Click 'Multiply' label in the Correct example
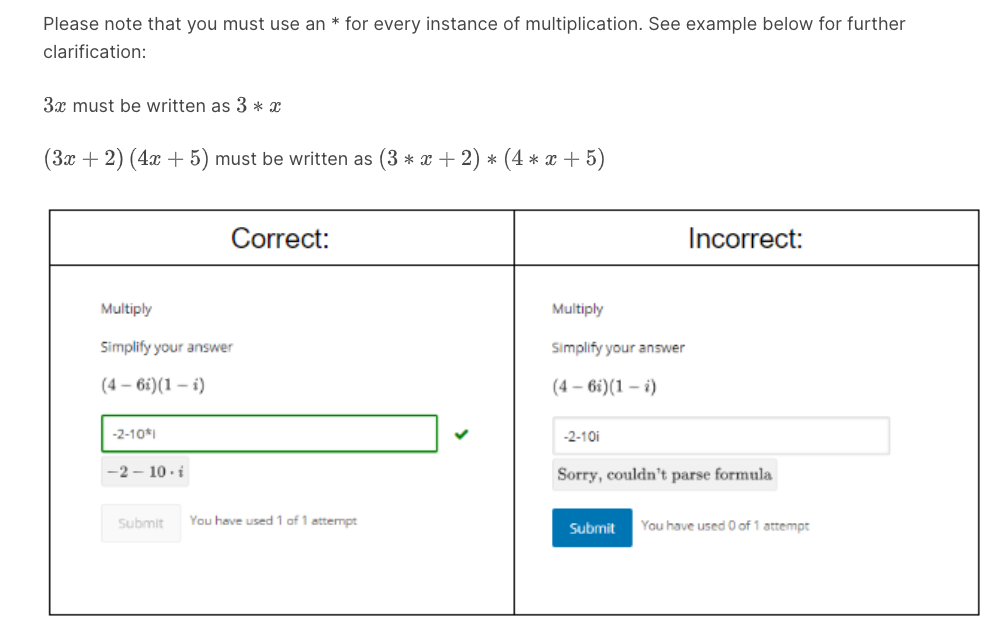The width and height of the screenshot is (996, 637). [126, 309]
